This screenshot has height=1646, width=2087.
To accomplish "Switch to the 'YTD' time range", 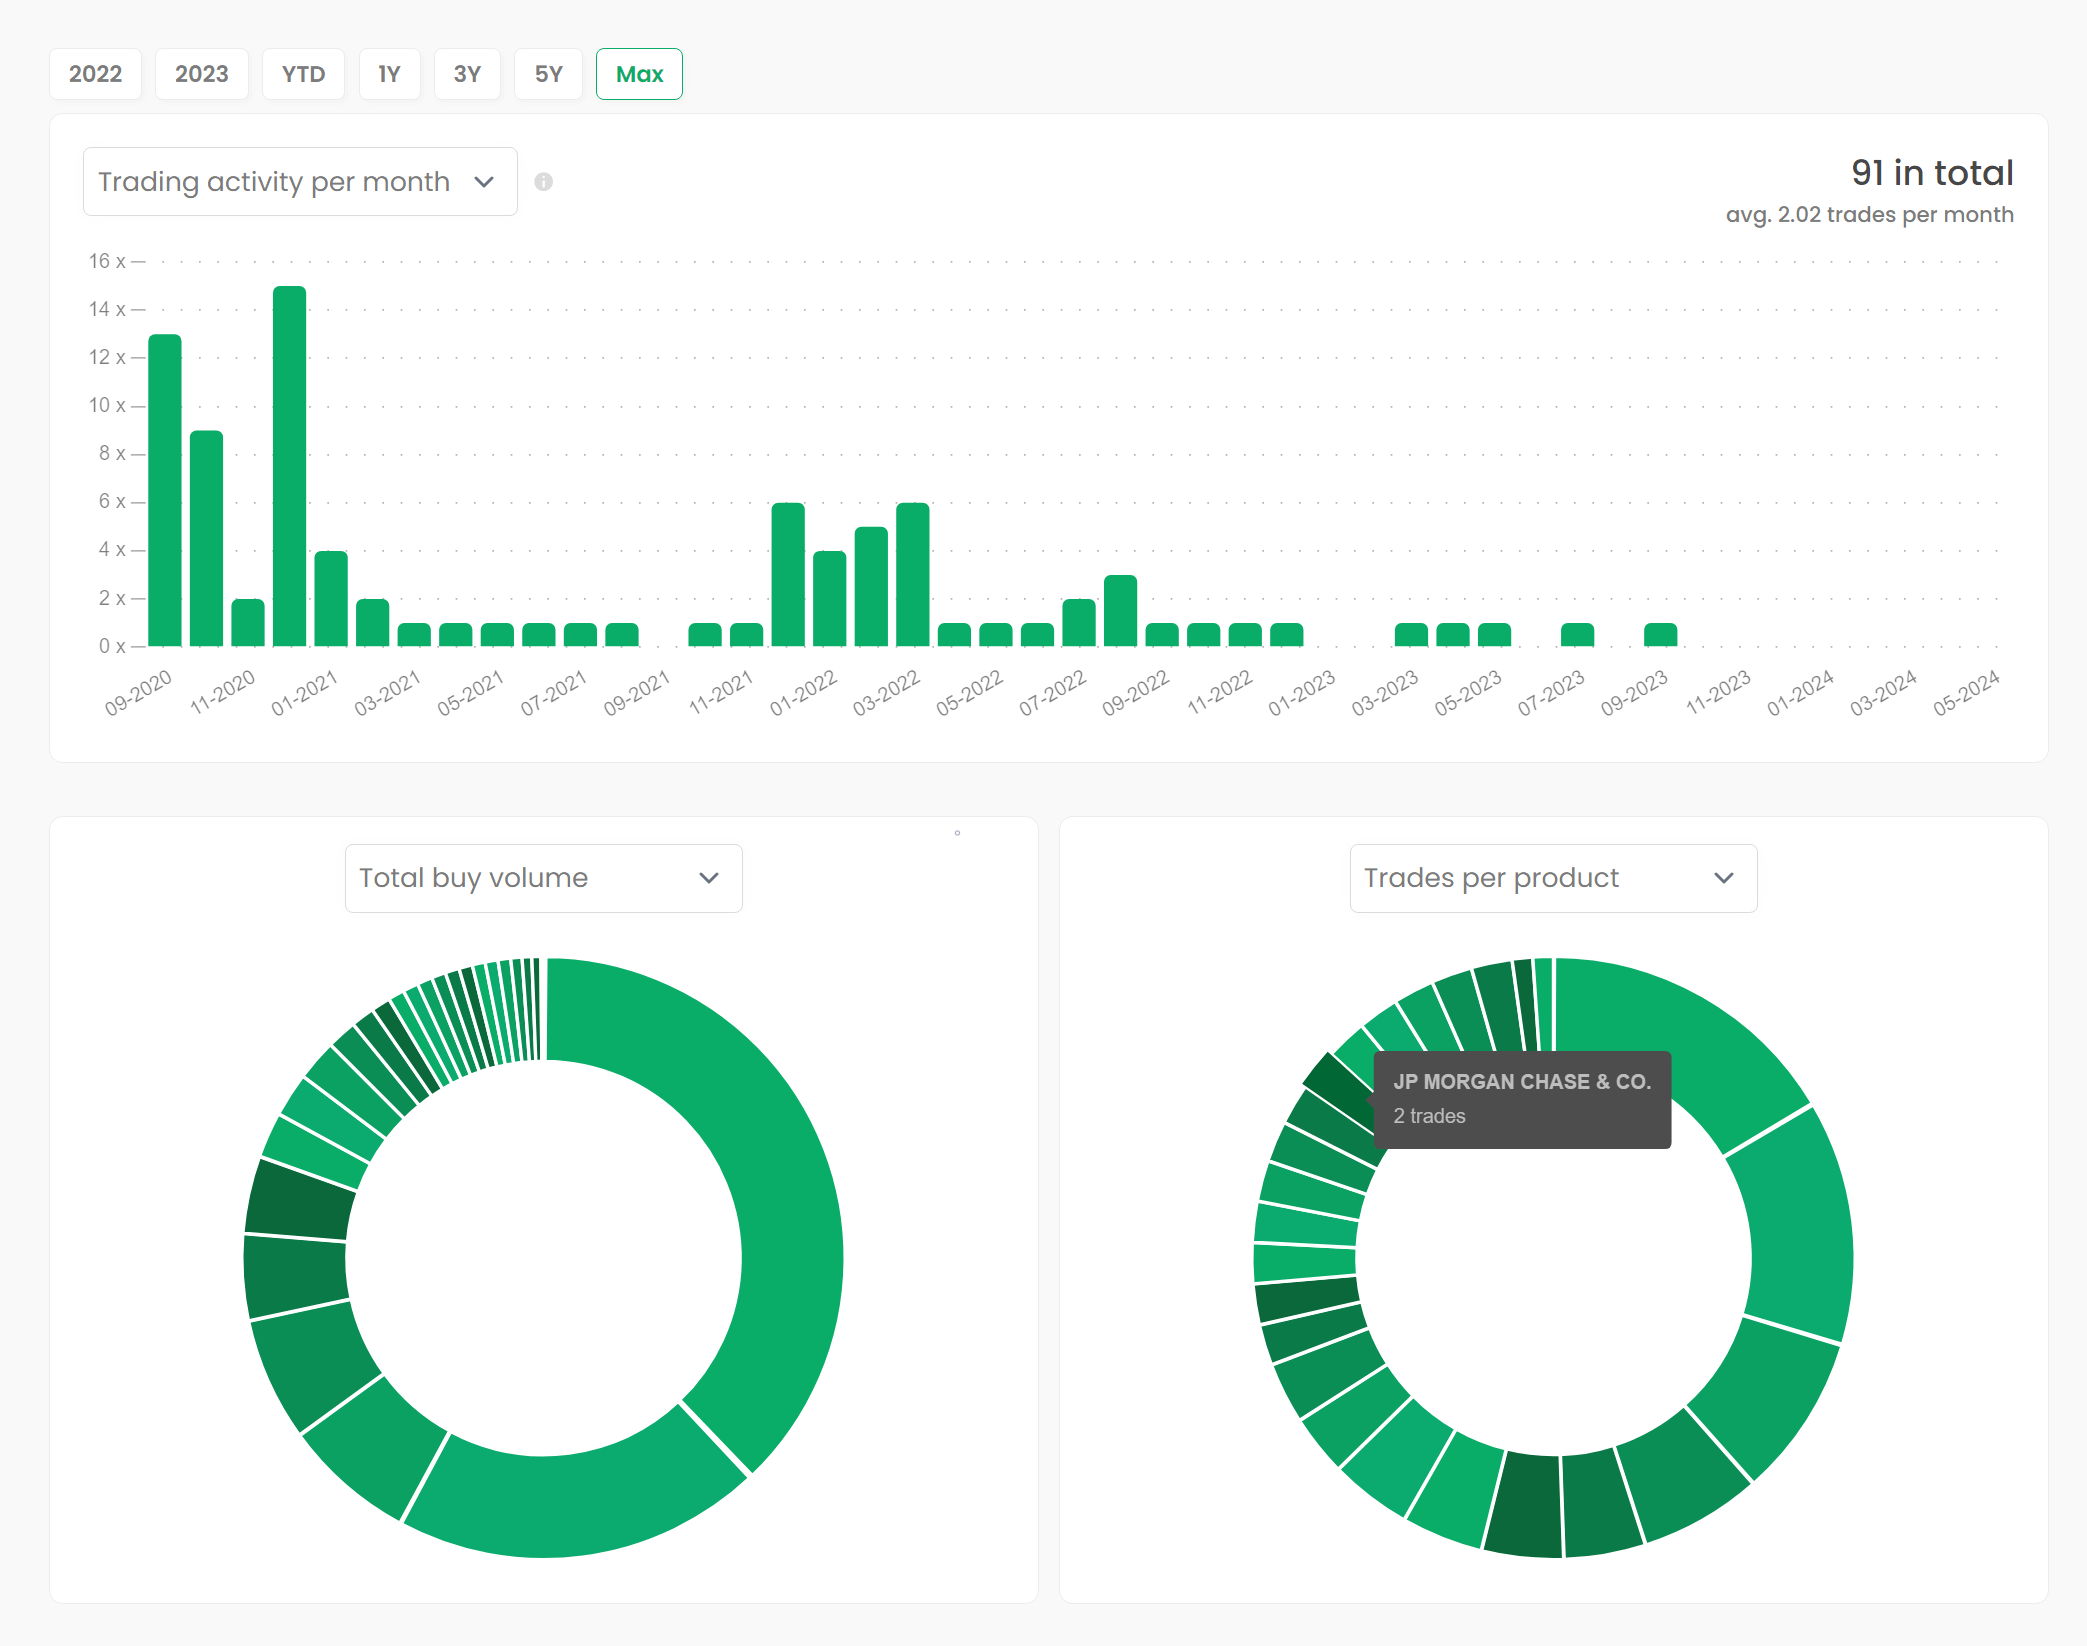I will [x=303, y=73].
